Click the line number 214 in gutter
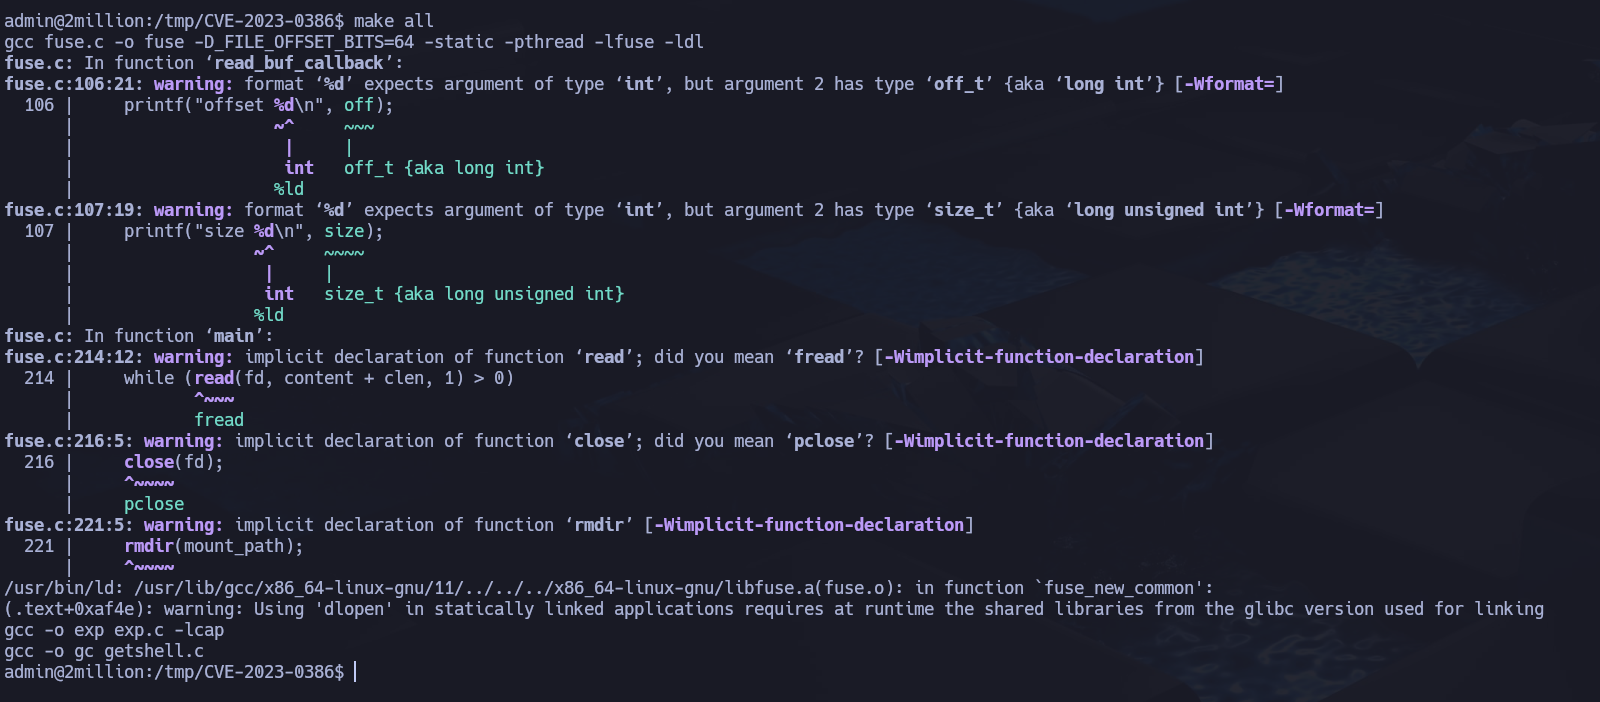 click(39, 378)
